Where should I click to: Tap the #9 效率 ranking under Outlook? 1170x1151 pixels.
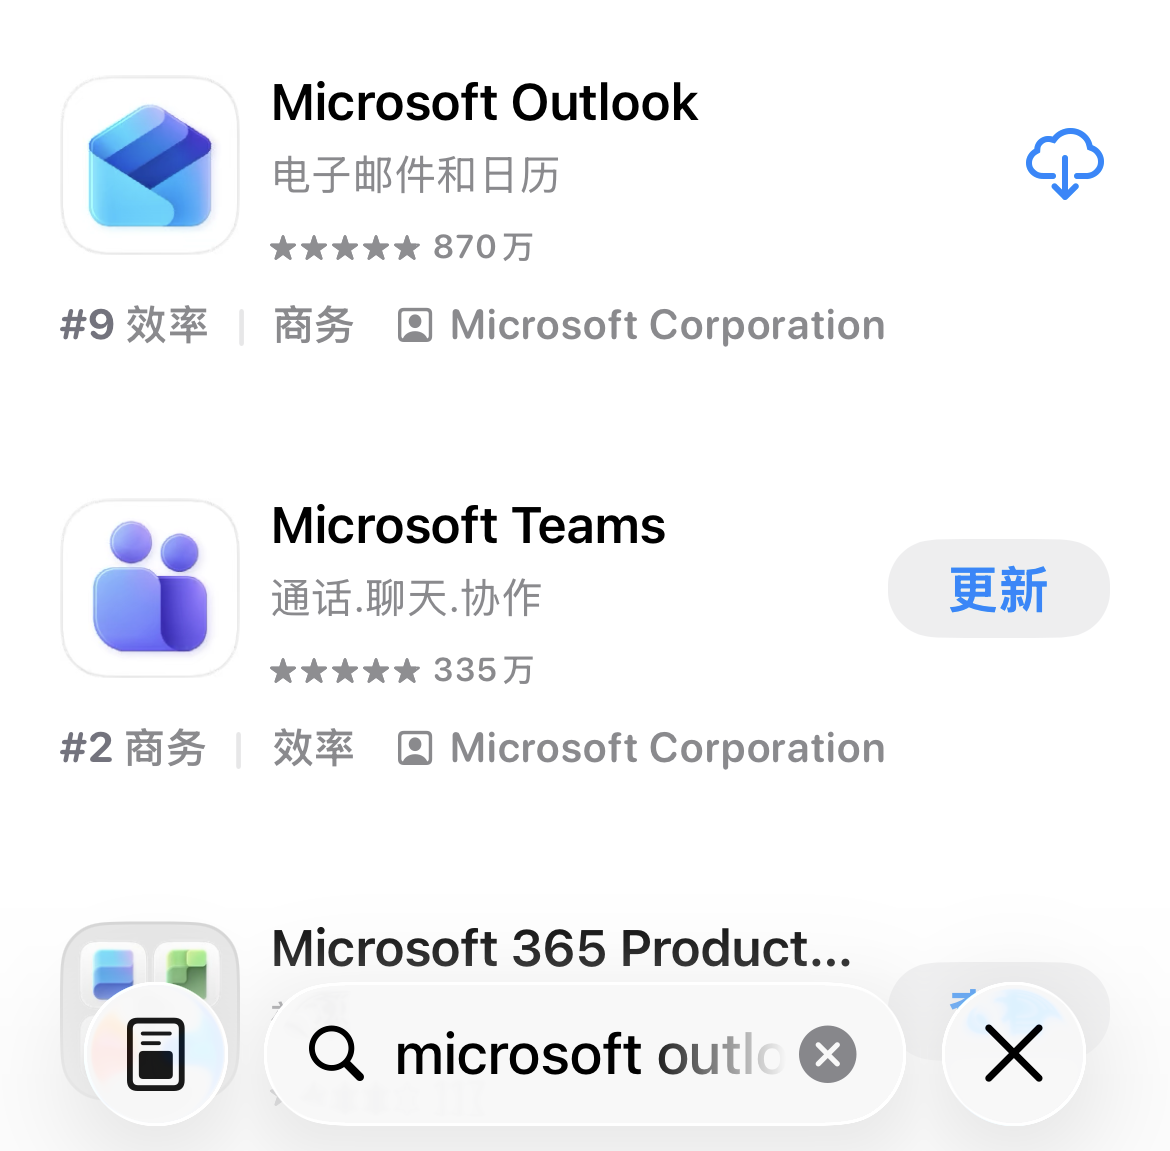tap(134, 325)
